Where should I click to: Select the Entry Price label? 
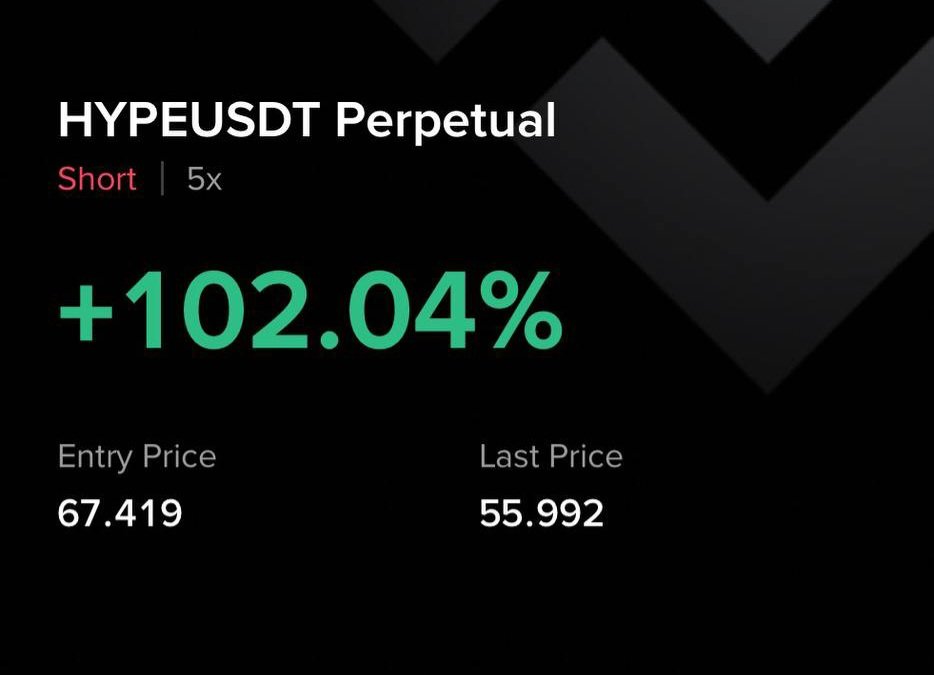(x=137, y=457)
